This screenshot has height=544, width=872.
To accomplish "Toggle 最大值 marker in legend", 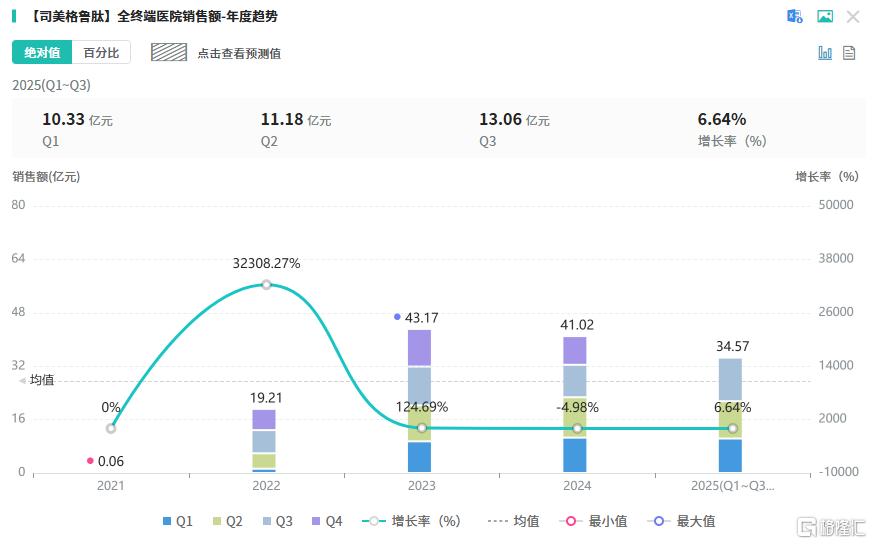I will pyautogui.click(x=681, y=521).
